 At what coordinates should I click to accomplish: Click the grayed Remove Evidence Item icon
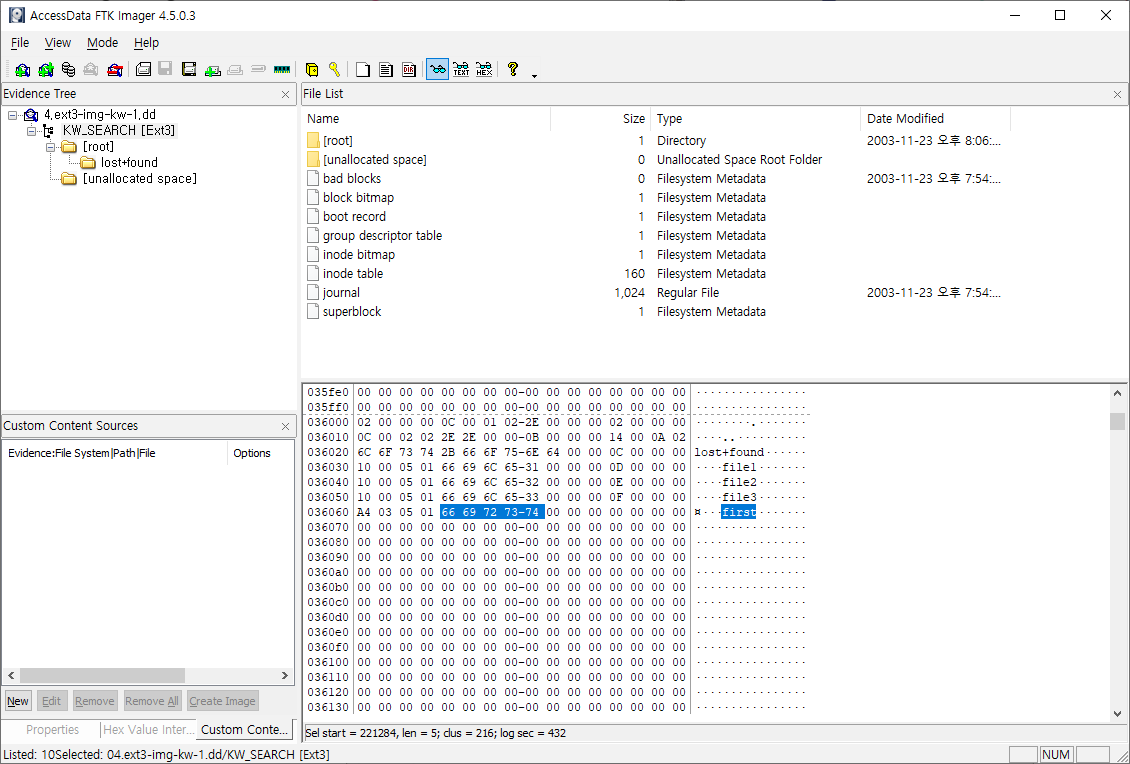coord(91,69)
